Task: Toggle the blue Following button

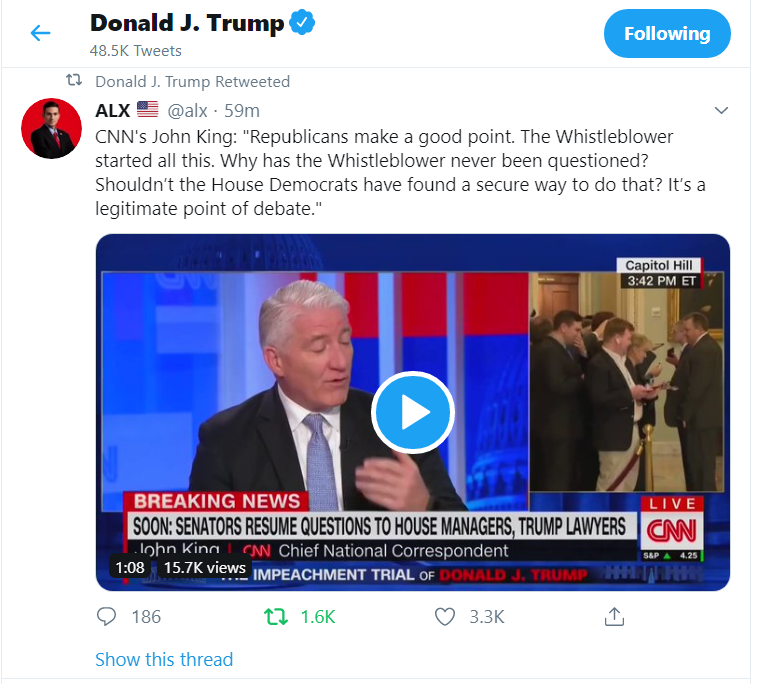Action: coord(667,33)
